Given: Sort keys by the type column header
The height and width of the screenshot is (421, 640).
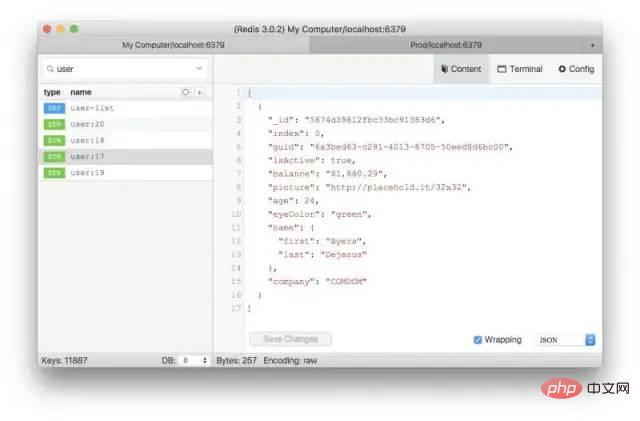Looking at the screenshot, I should (x=52, y=92).
